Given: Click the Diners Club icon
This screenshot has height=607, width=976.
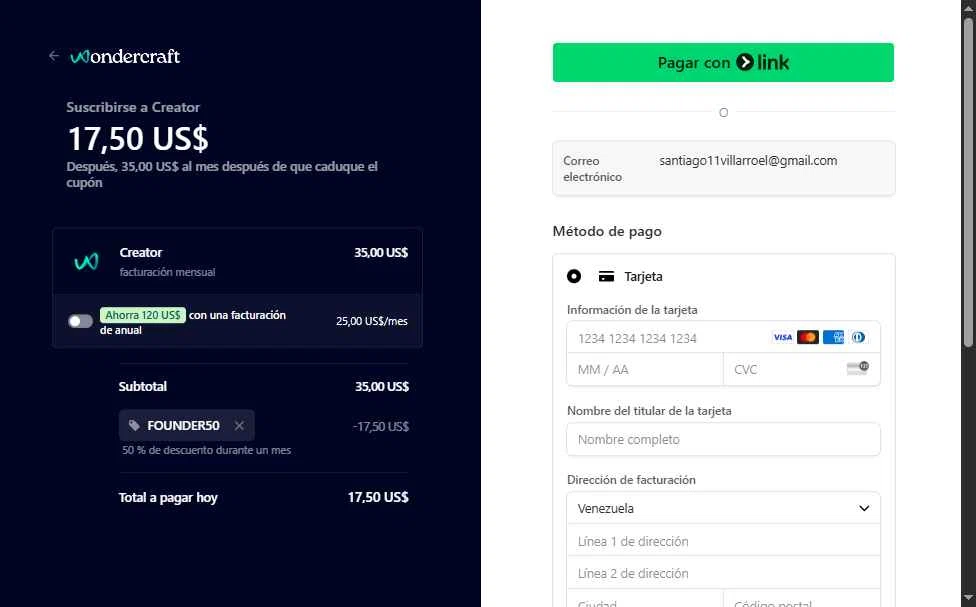Looking at the screenshot, I should (858, 337).
